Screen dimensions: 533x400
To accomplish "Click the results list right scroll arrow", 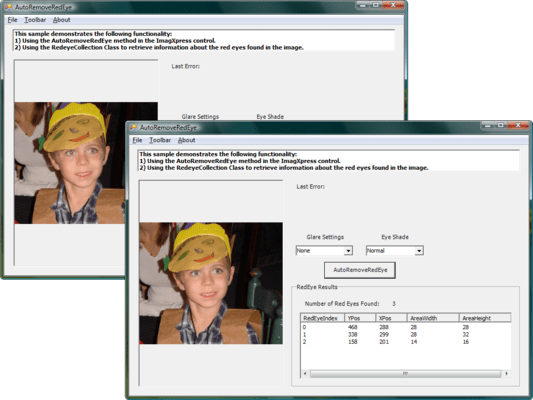I will [506, 373].
